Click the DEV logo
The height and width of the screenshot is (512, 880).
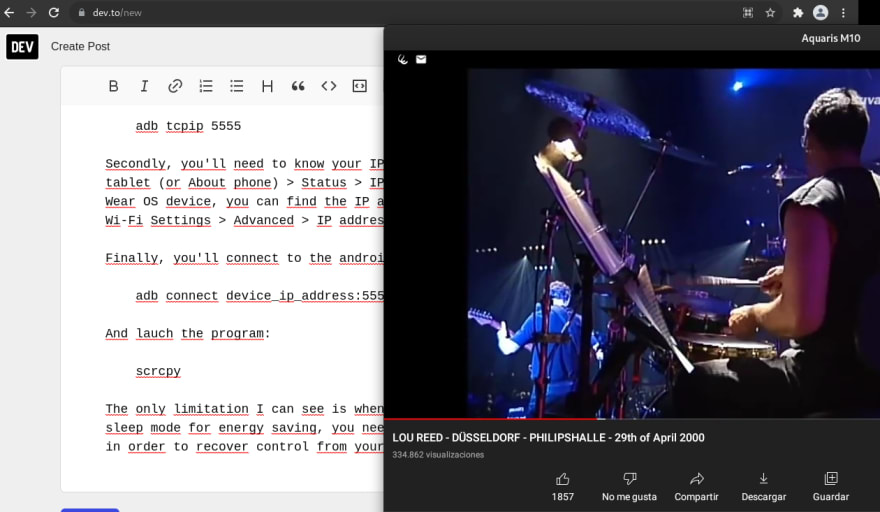[x=22, y=47]
